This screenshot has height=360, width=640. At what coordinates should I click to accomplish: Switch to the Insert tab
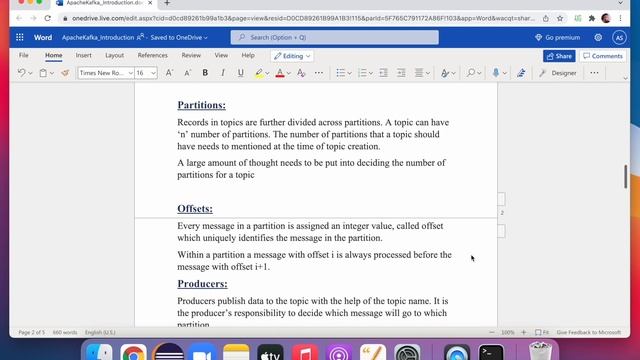point(83,55)
